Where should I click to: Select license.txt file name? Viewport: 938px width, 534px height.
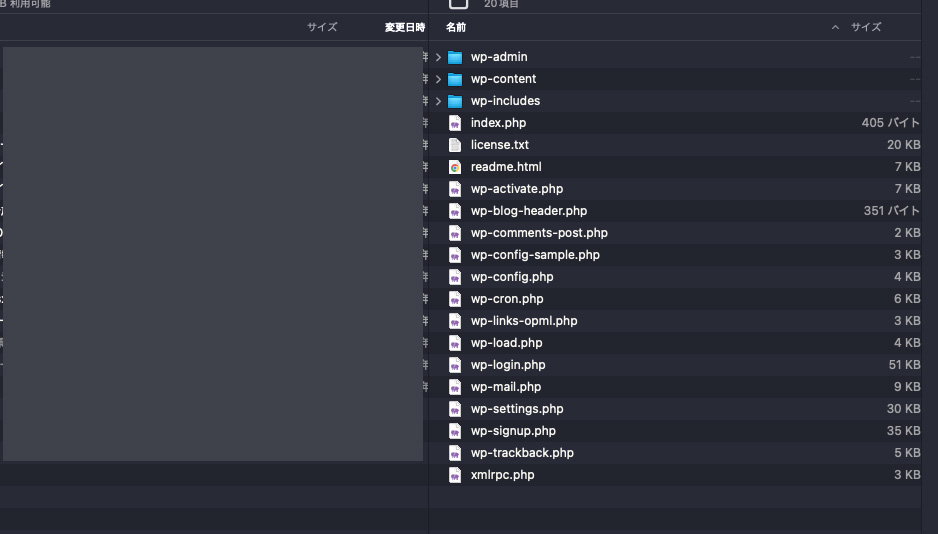pyautogui.click(x=500, y=145)
